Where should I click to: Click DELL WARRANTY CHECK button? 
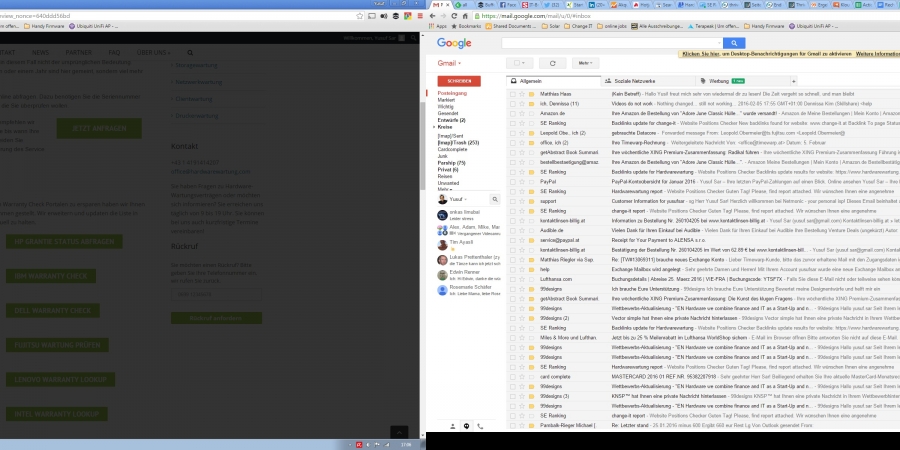[x=53, y=311]
